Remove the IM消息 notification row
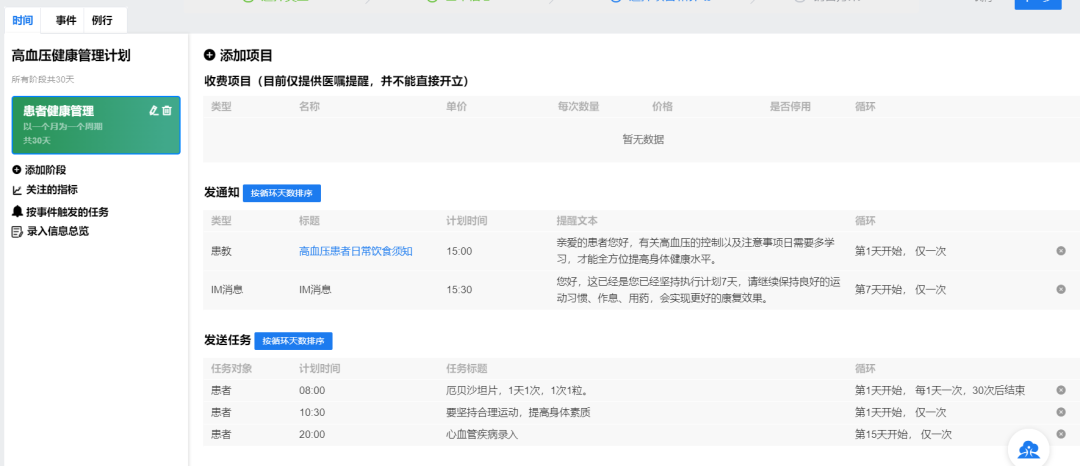 tap(1061, 289)
